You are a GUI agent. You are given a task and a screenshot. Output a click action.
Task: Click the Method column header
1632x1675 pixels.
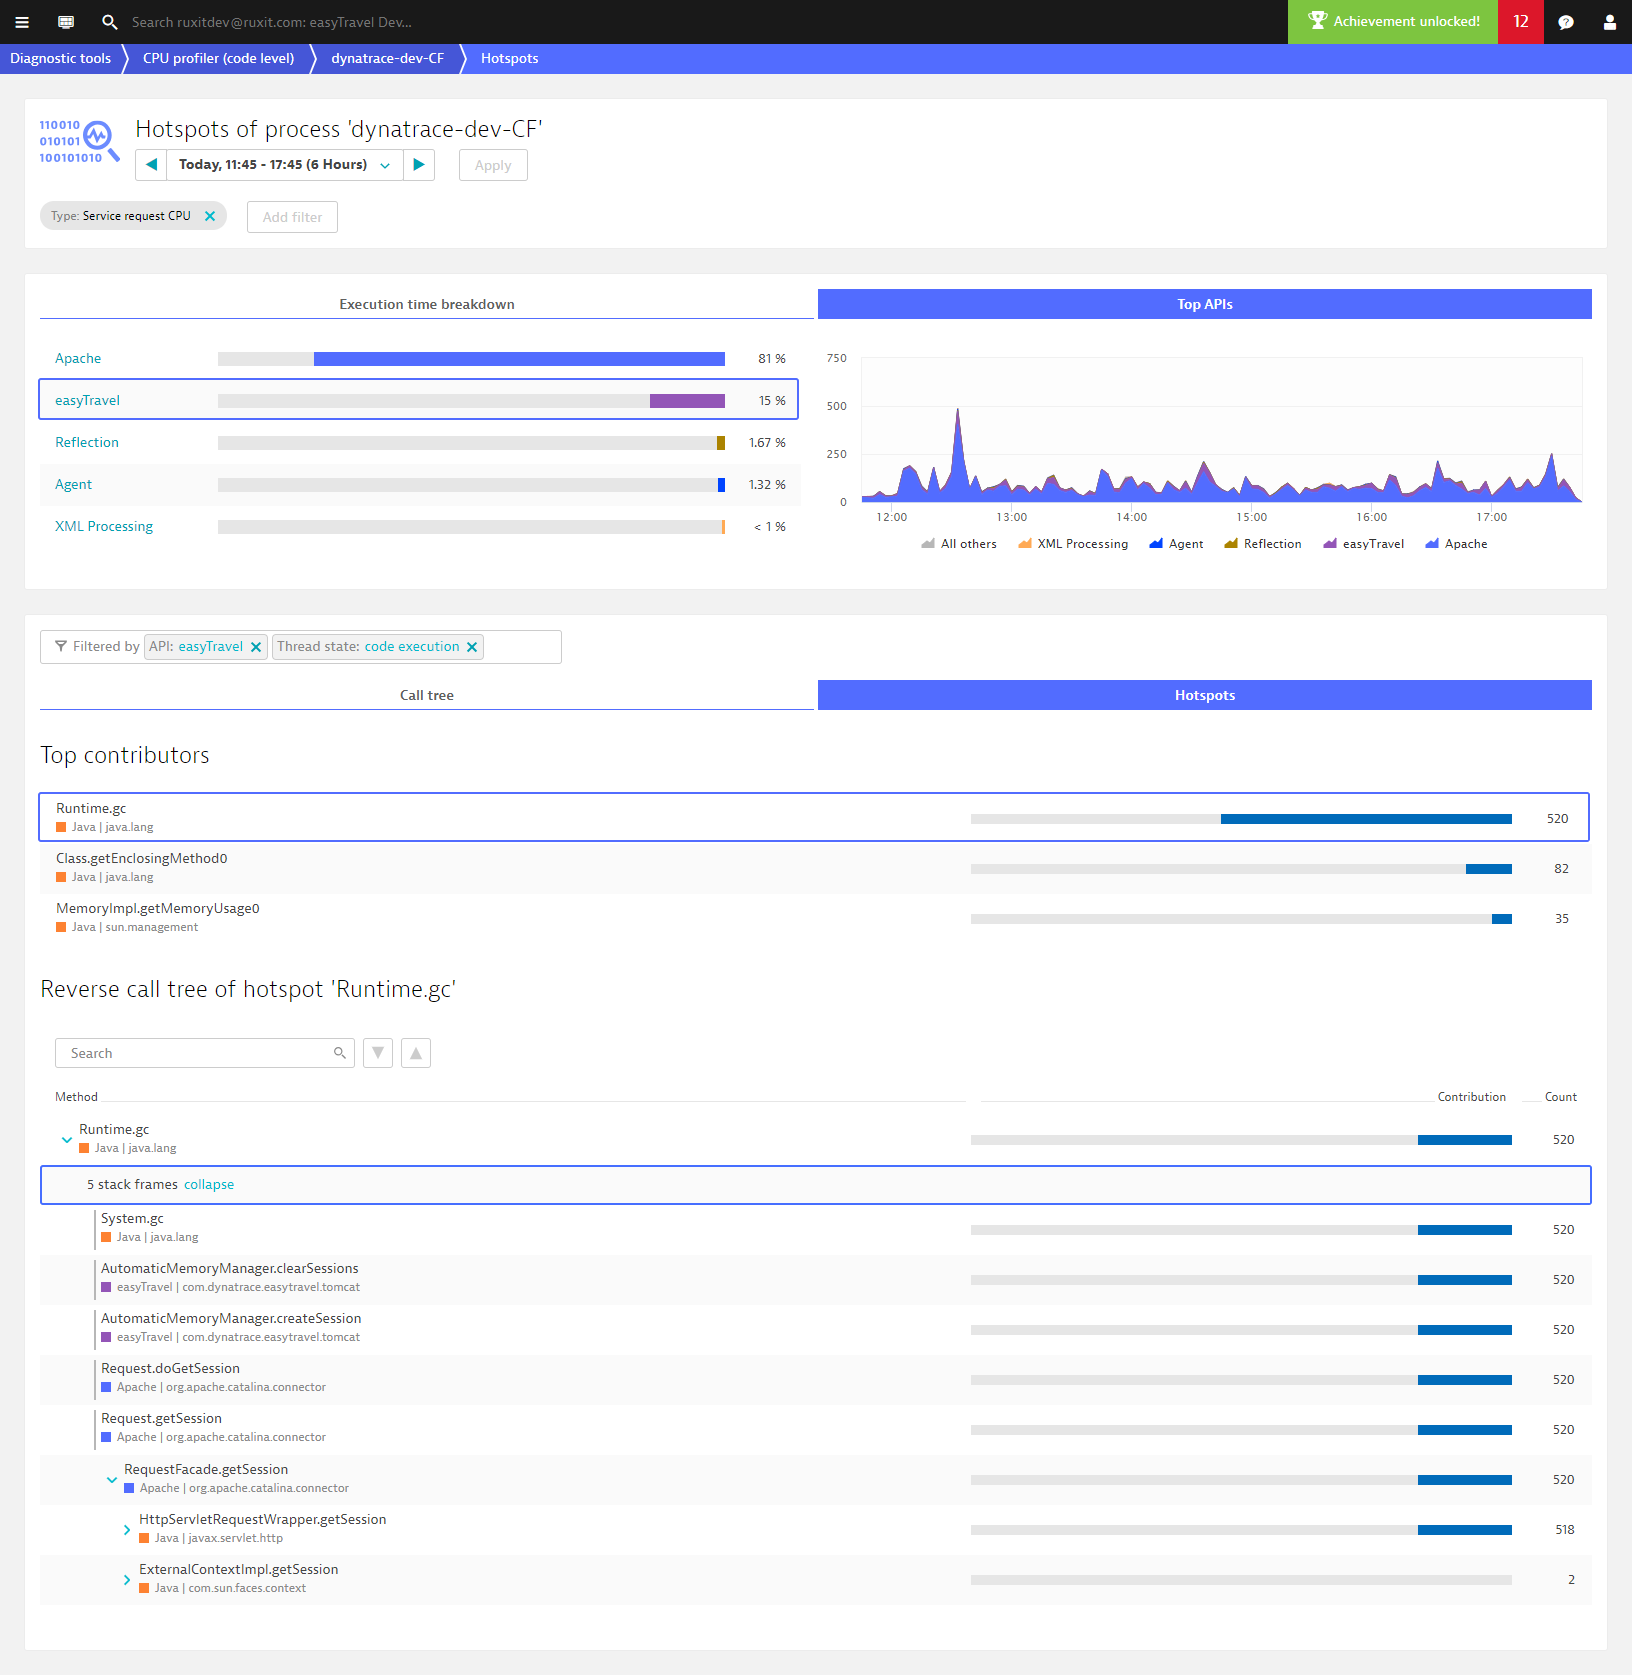(76, 1097)
